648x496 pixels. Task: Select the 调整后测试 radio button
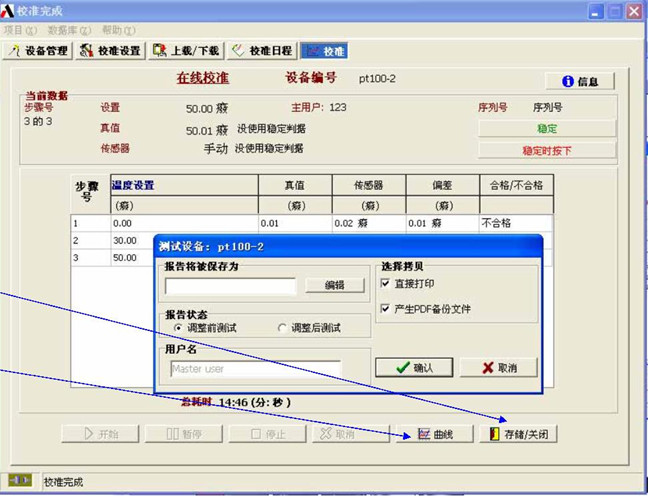282,328
